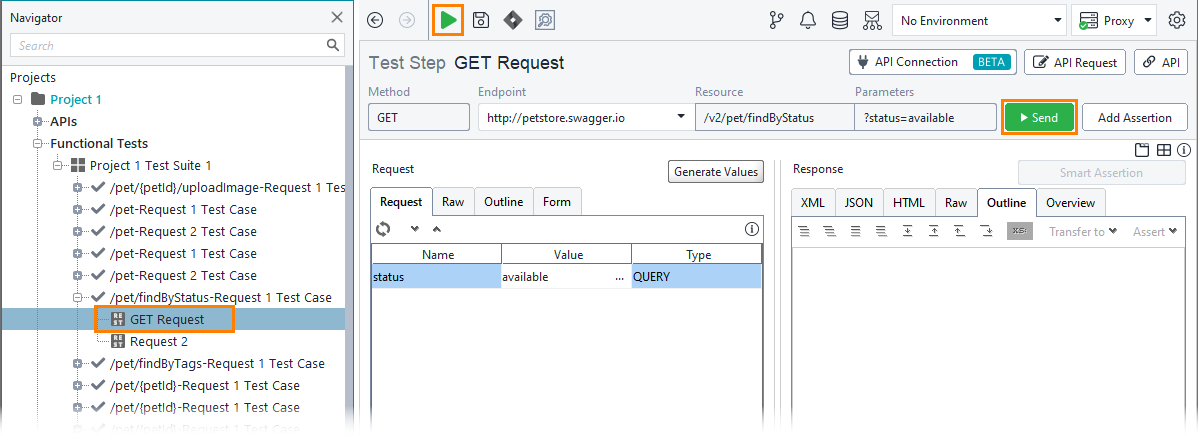Open the Assert dropdown
The width and height of the screenshot is (1198, 436).
pyautogui.click(x=1154, y=231)
